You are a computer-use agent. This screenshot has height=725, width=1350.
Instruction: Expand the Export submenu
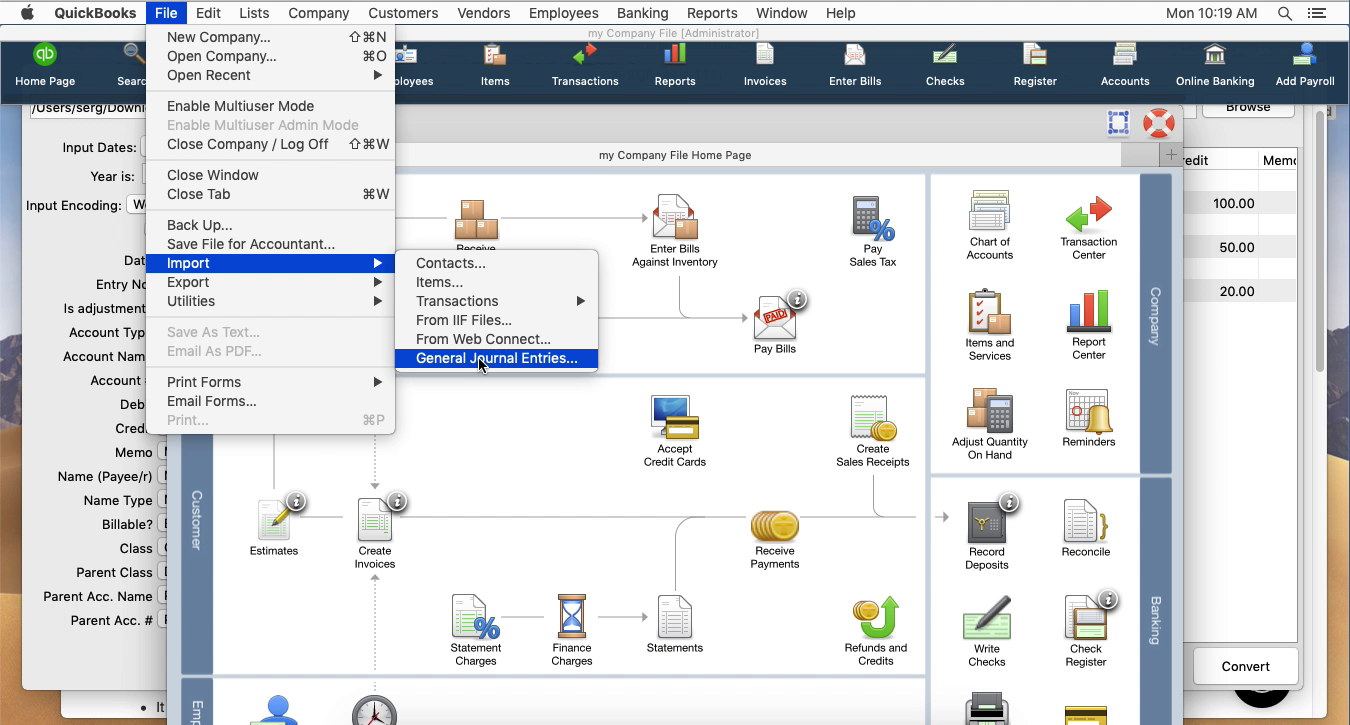click(x=270, y=282)
